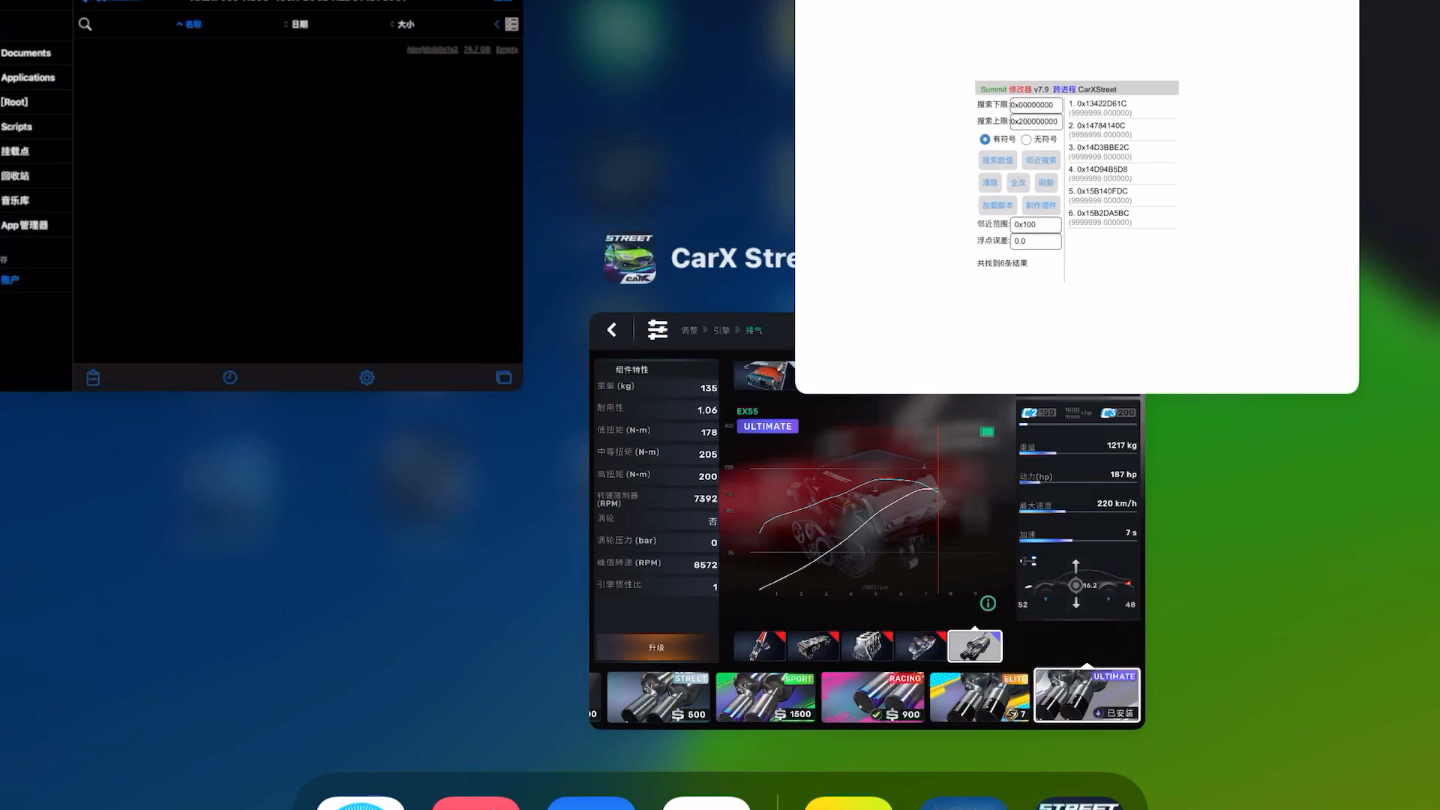Choose the installed ULTIMATE exhaust card
The height and width of the screenshot is (810, 1440).
coord(1087,695)
